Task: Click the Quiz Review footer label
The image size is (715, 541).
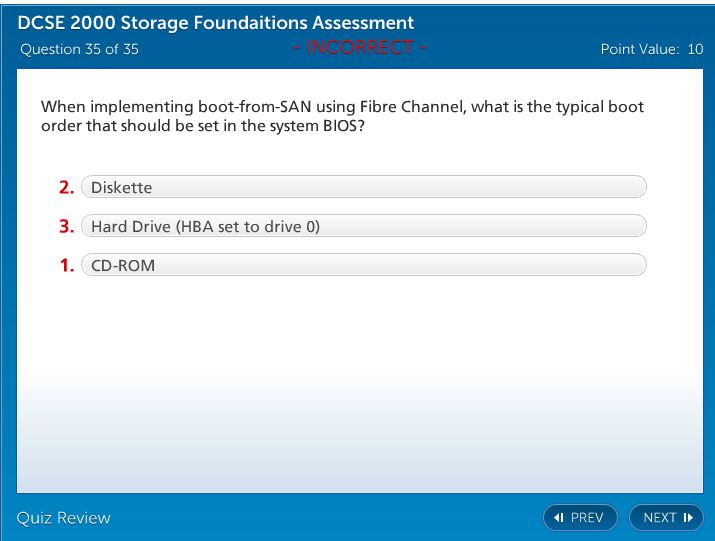Action: [x=64, y=518]
